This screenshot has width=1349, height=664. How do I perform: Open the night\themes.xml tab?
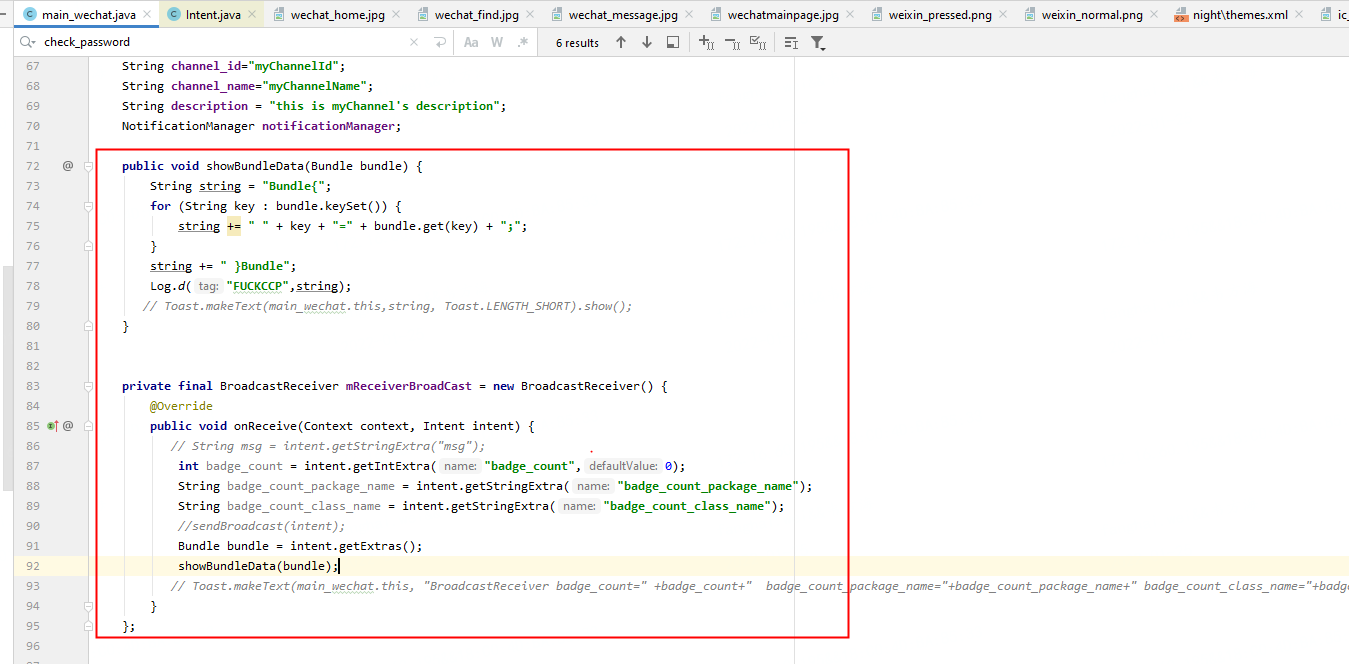coord(1240,15)
